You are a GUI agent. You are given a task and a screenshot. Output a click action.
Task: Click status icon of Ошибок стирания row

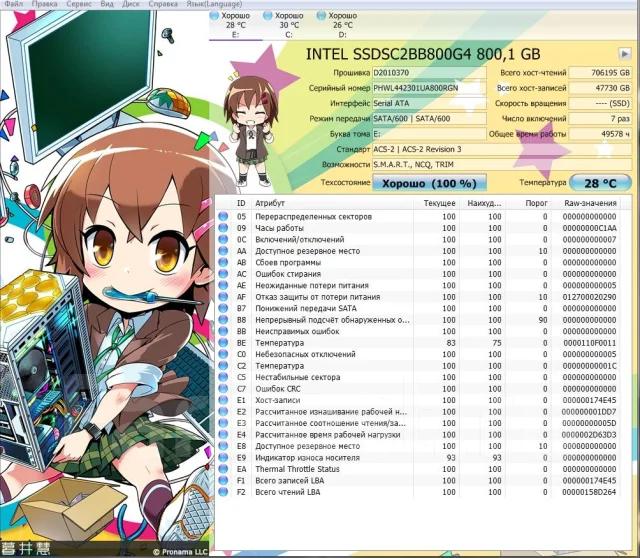coord(223,273)
